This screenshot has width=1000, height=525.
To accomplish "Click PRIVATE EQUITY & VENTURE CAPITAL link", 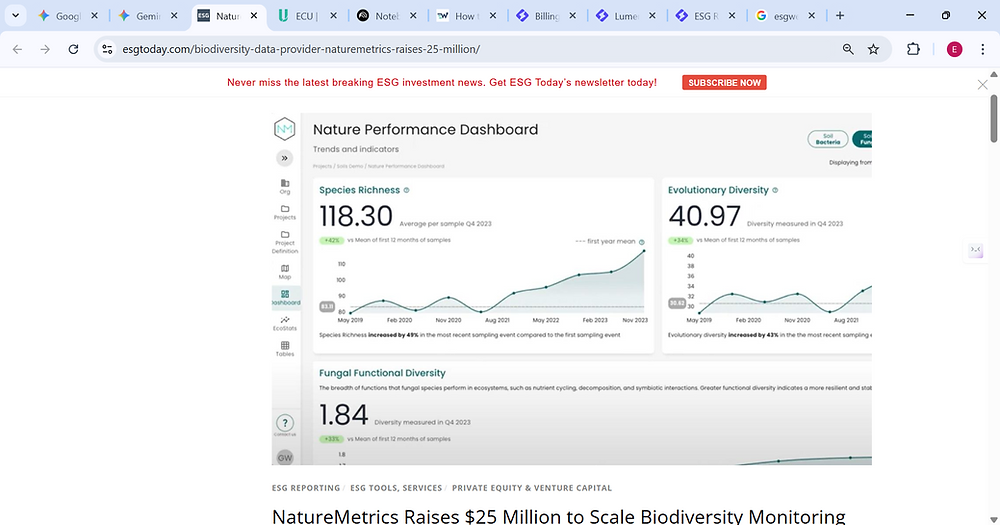I will [532, 488].
